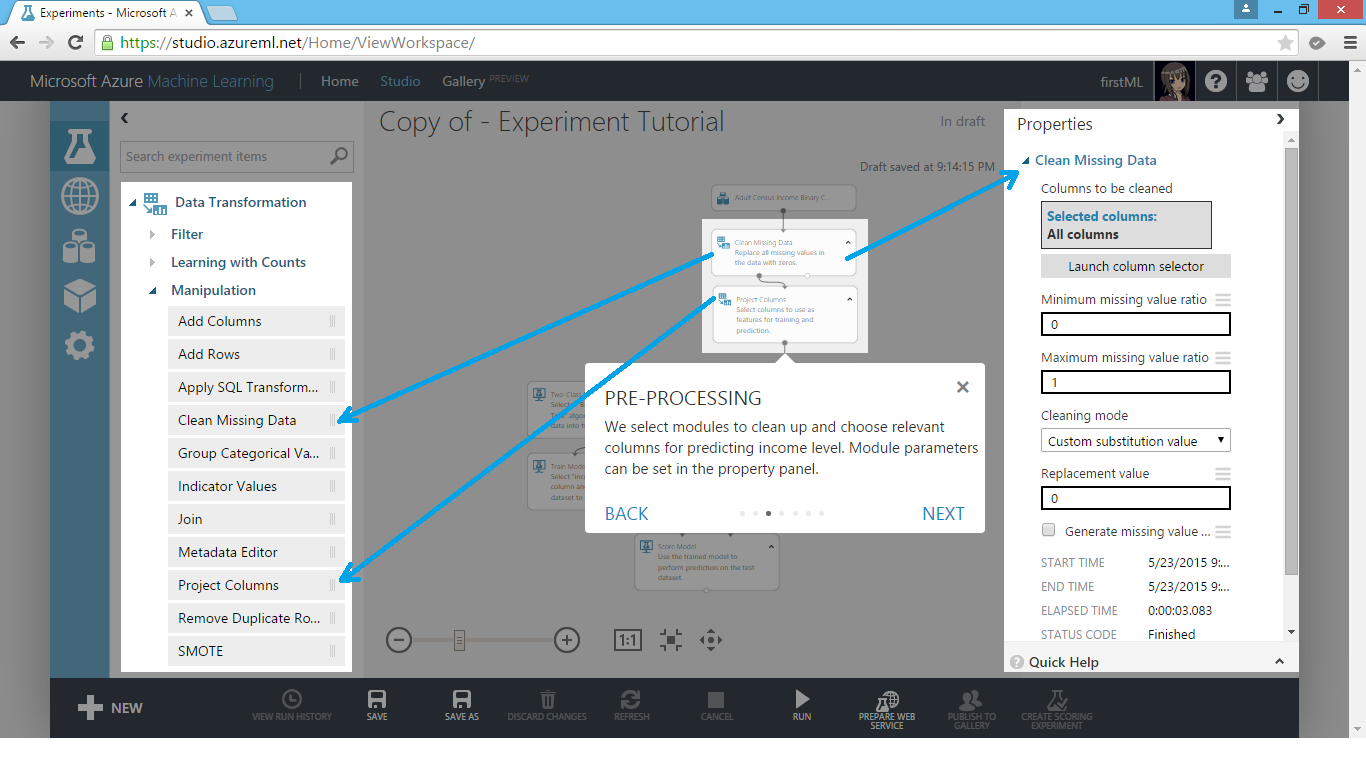Click the Properties panel vertical scrollbar
Viewport: 1366px width, 768px height.
(x=1291, y=362)
